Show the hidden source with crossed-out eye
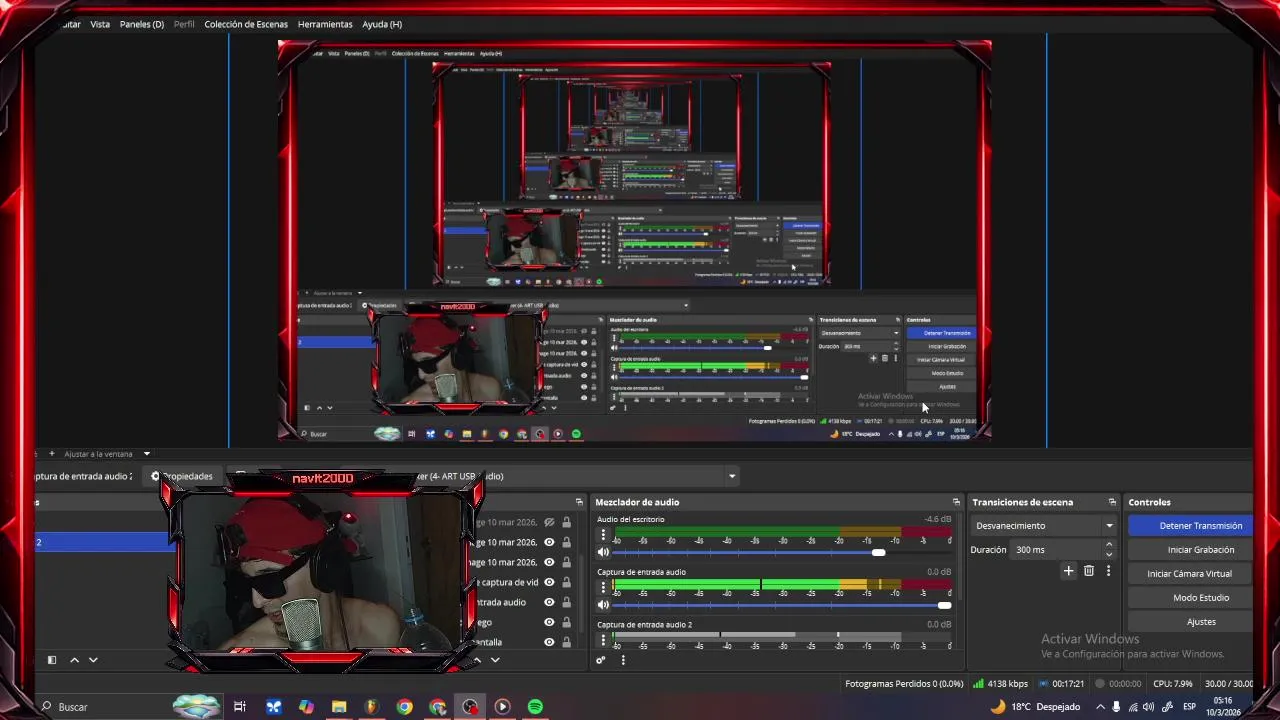The image size is (1280, 720). (549, 523)
